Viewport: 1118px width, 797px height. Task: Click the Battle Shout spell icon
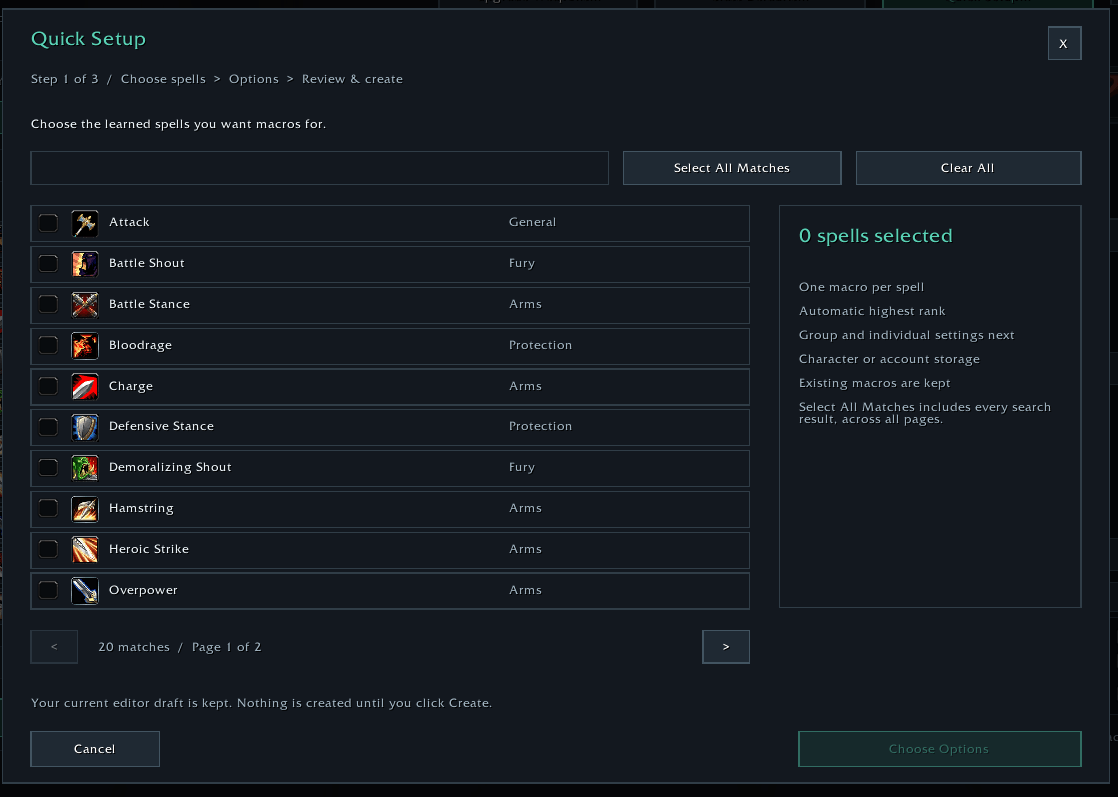tap(85, 264)
